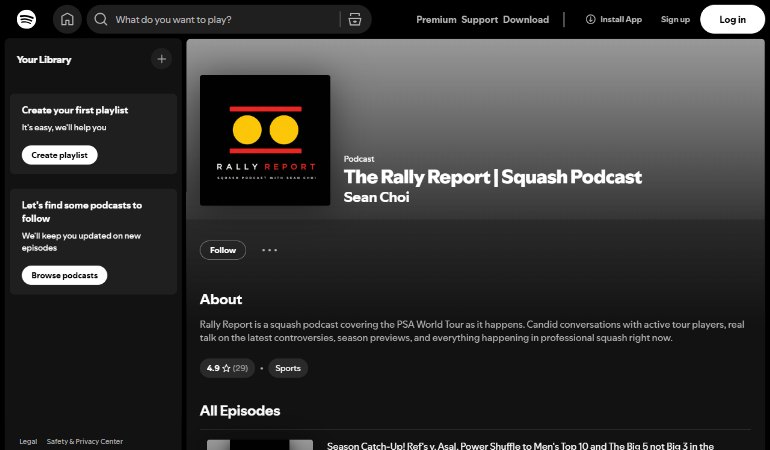This screenshot has height=450, width=770.
Task: Go to Home via house icon
Action: tap(67, 20)
